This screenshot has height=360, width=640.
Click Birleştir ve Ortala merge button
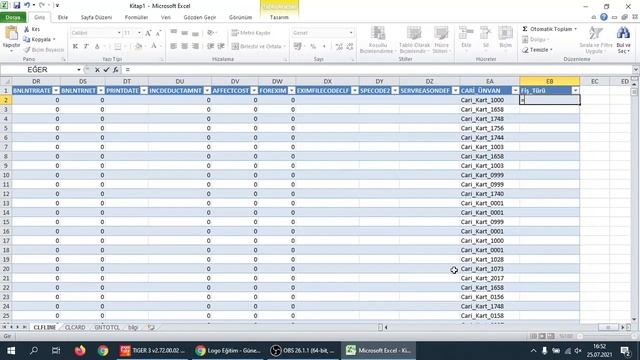click(258, 46)
